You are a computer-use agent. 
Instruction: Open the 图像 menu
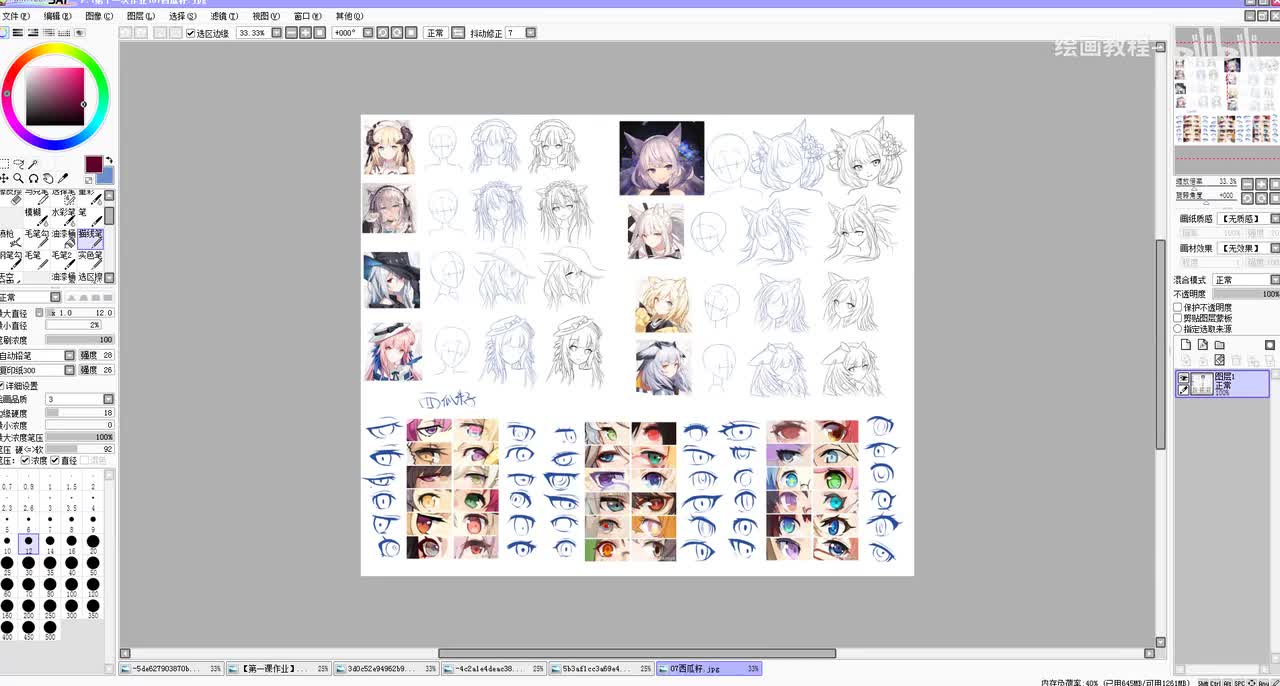tap(100, 16)
